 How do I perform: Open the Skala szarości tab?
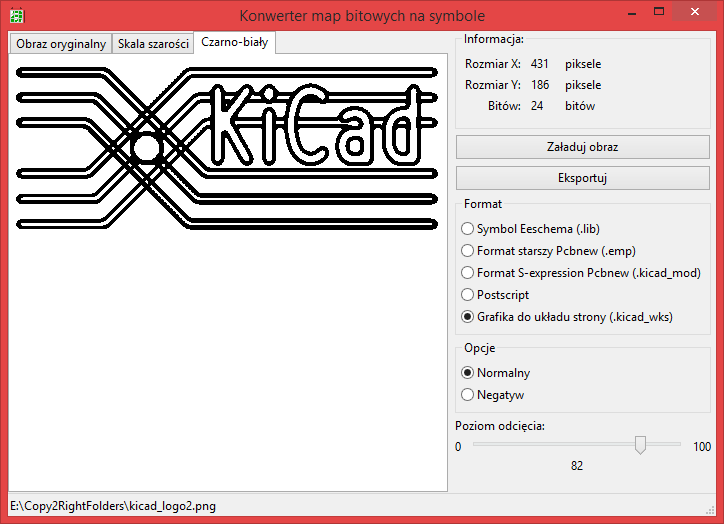(153, 44)
